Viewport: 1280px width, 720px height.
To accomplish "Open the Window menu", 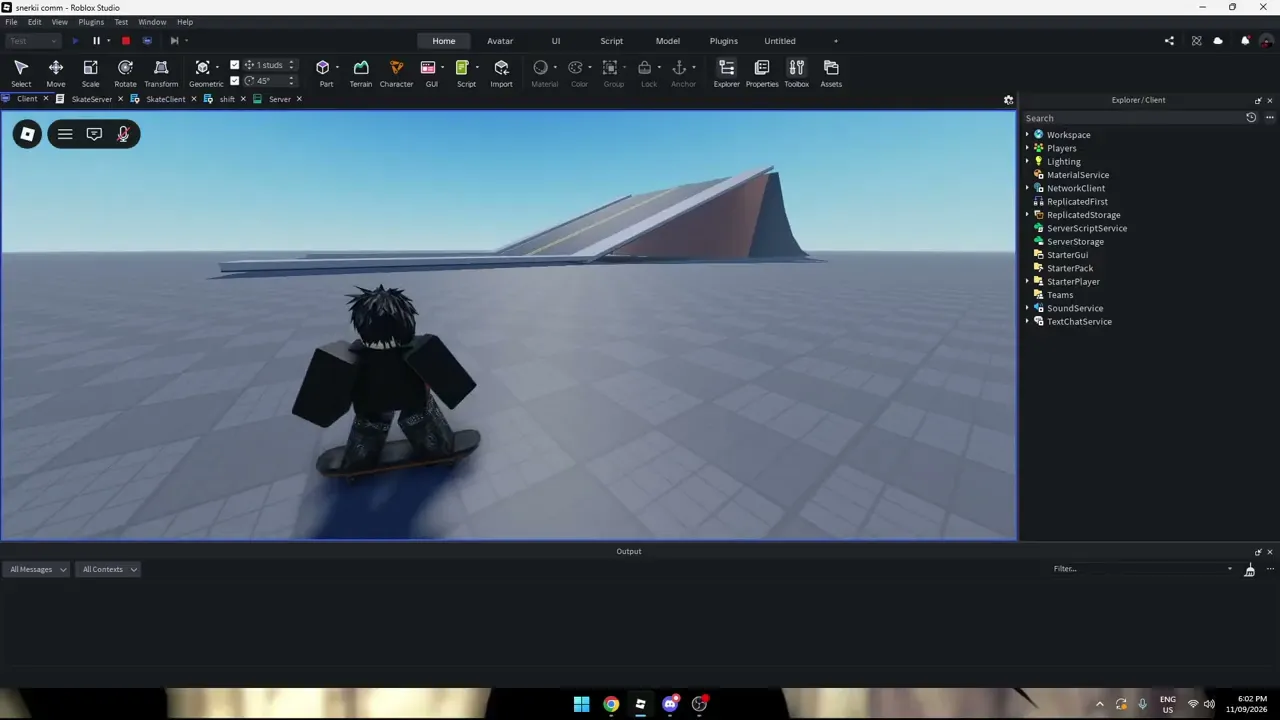I will tap(152, 22).
